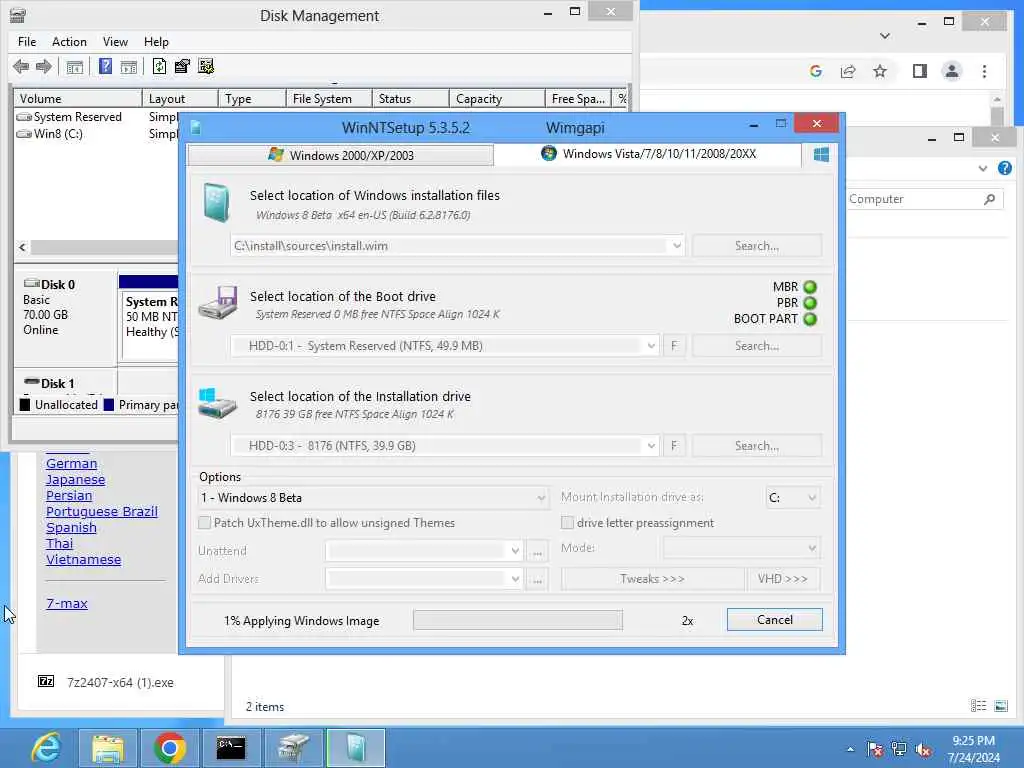This screenshot has width=1024, height=768.
Task: Switch to Windows 2000/XP/2003 tab
Action: click(341, 155)
